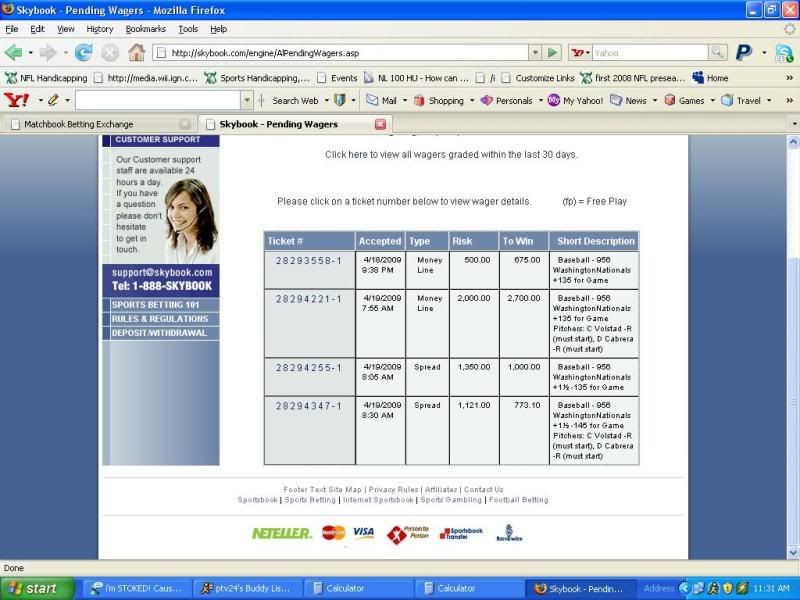Screen dimensions: 800x600
Task: Expand the Yahoo toolbar search box dropdown
Action: click(x=247, y=101)
